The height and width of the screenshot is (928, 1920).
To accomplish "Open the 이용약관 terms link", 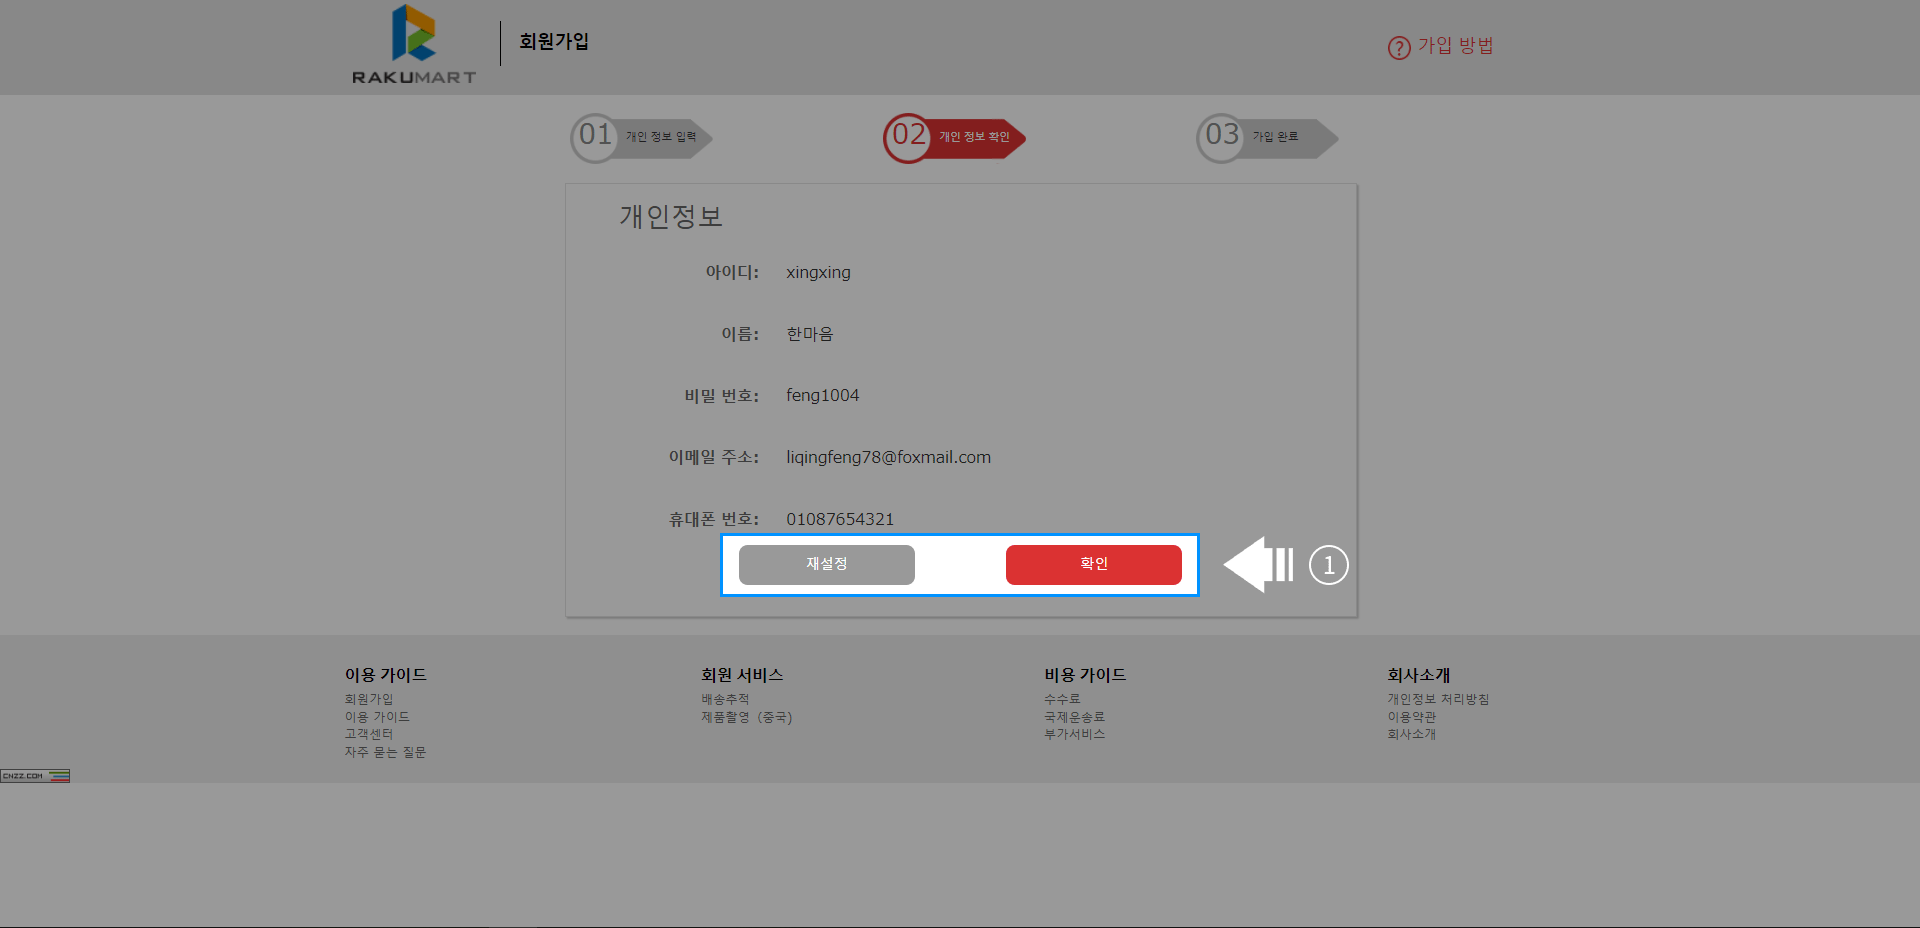I will coord(1411,717).
